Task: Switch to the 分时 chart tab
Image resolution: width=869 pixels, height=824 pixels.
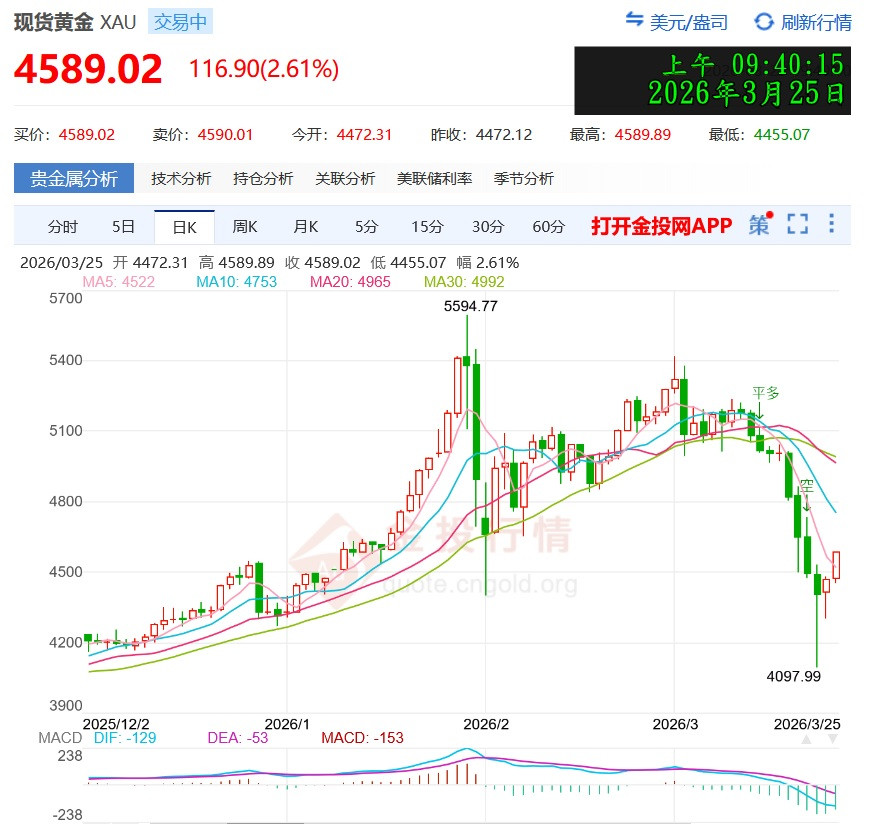Action: pyautogui.click(x=62, y=227)
